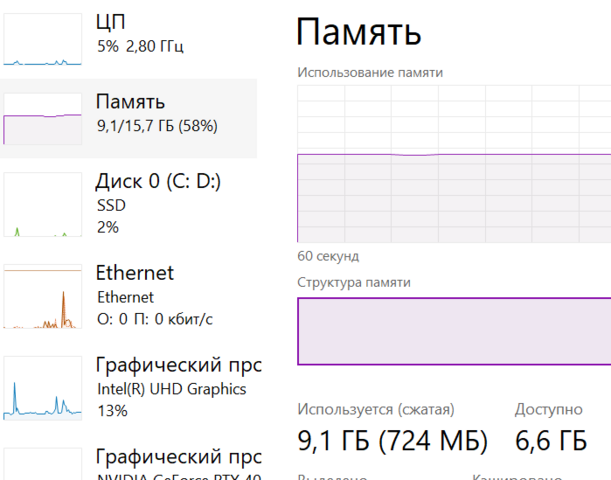Select the Ethernet mini graph thumbnail

click(43, 298)
